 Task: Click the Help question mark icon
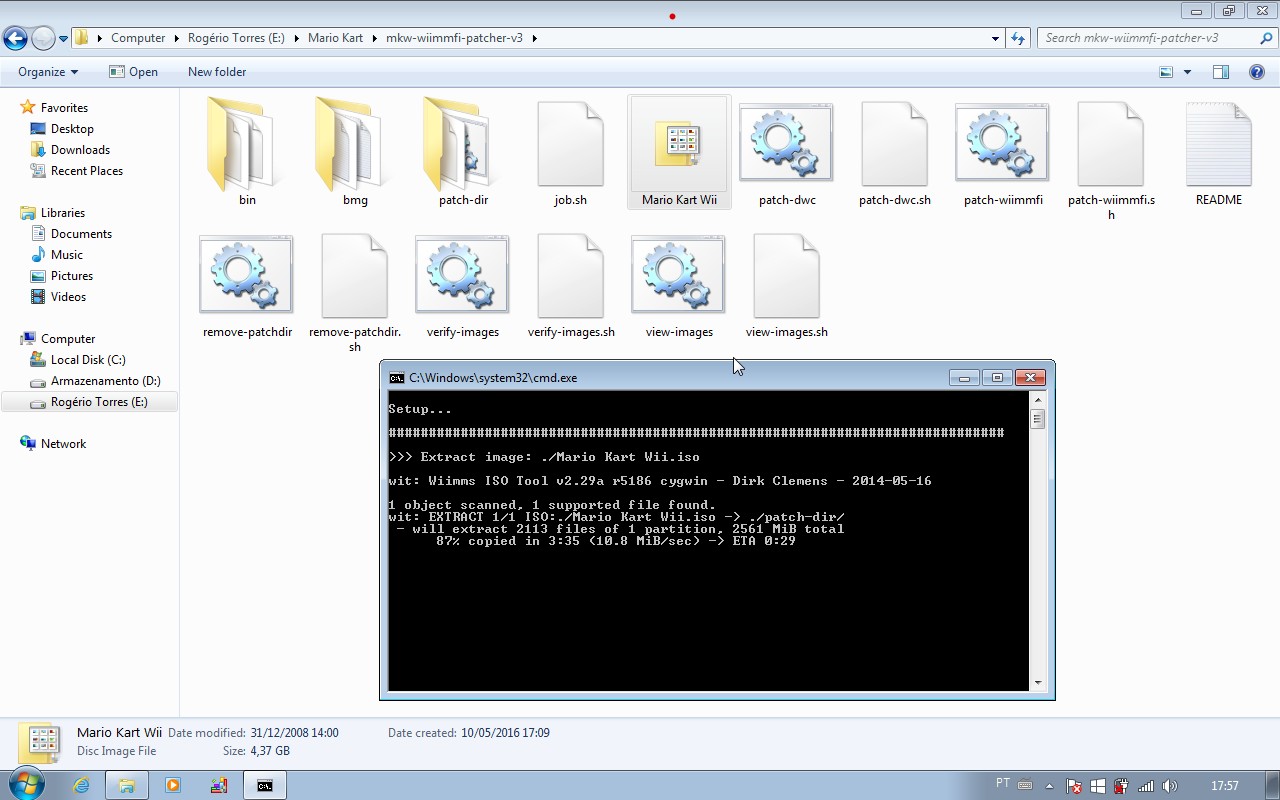tap(1257, 72)
